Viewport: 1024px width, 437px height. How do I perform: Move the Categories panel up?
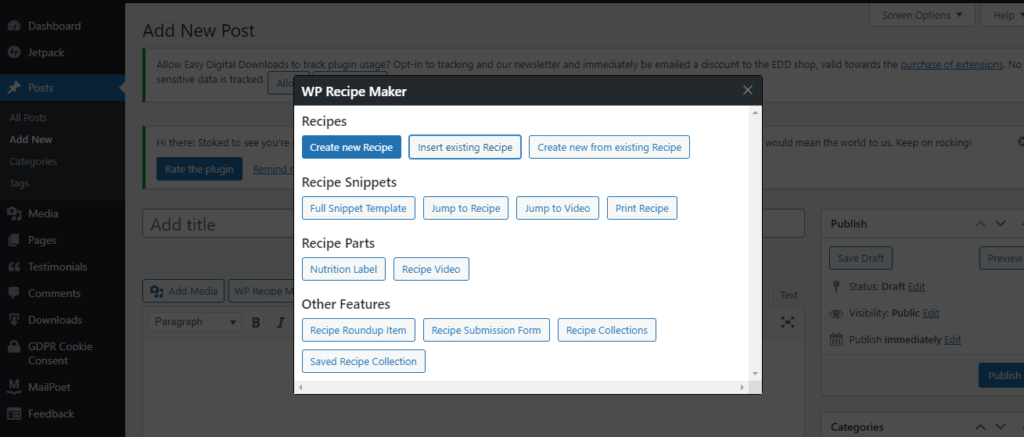[x=980, y=427]
